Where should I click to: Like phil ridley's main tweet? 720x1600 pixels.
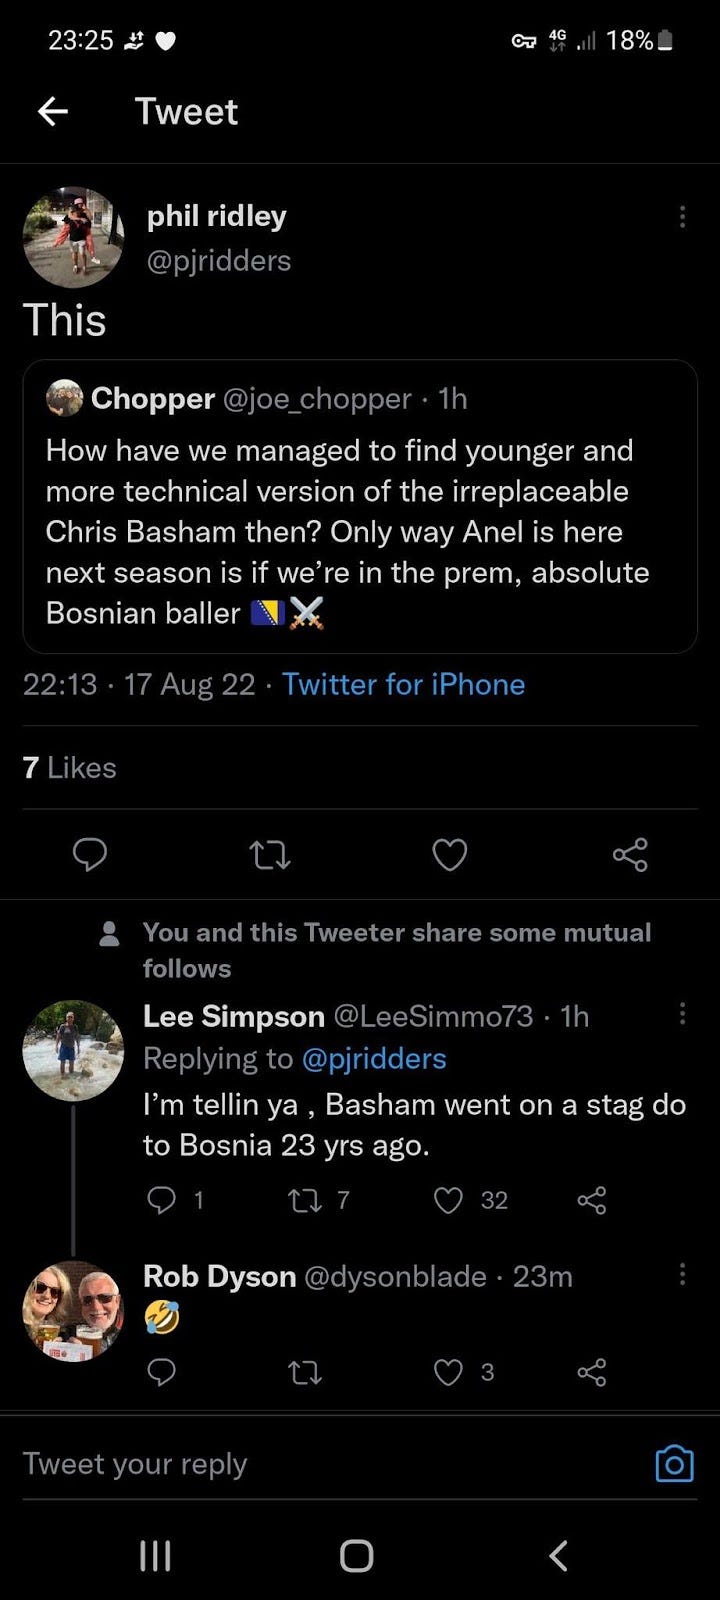449,855
